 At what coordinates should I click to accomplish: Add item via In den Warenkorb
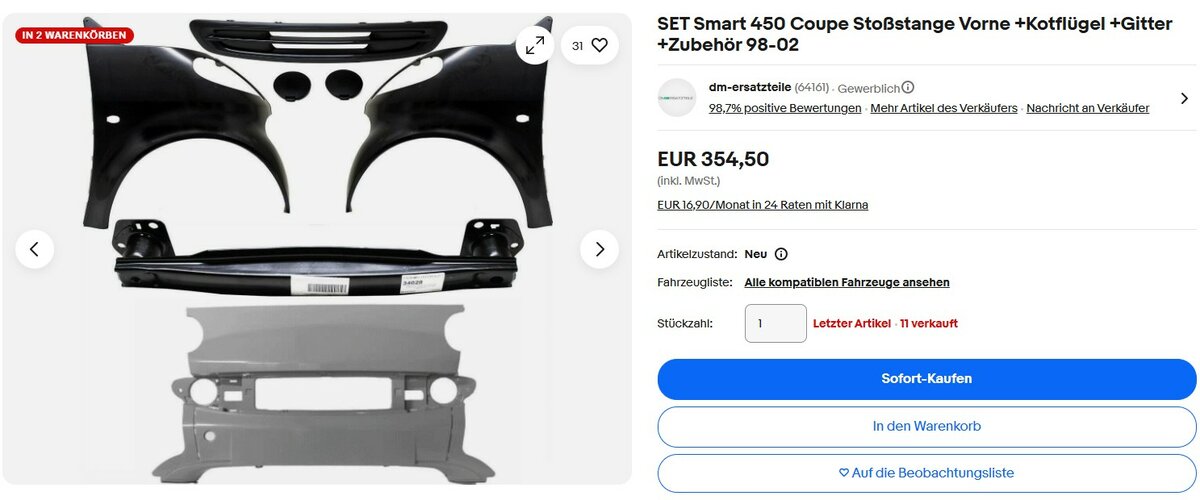(926, 426)
